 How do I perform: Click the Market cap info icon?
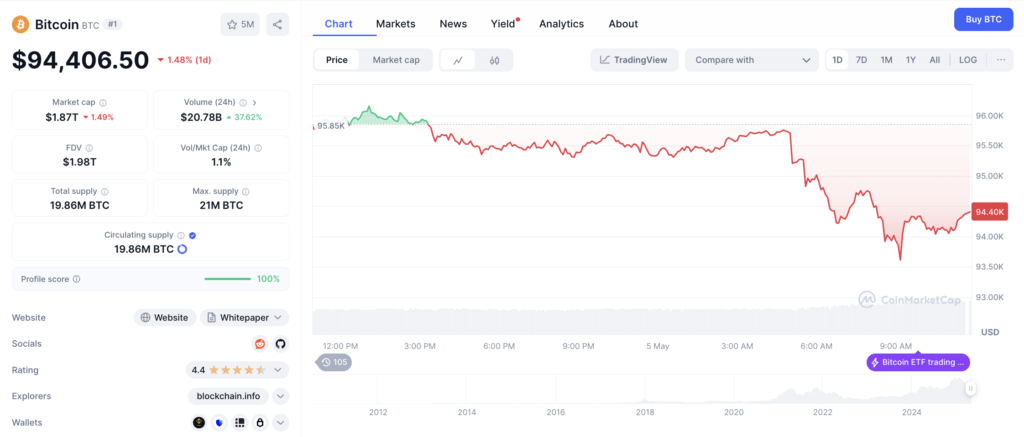[x=103, y=103]
